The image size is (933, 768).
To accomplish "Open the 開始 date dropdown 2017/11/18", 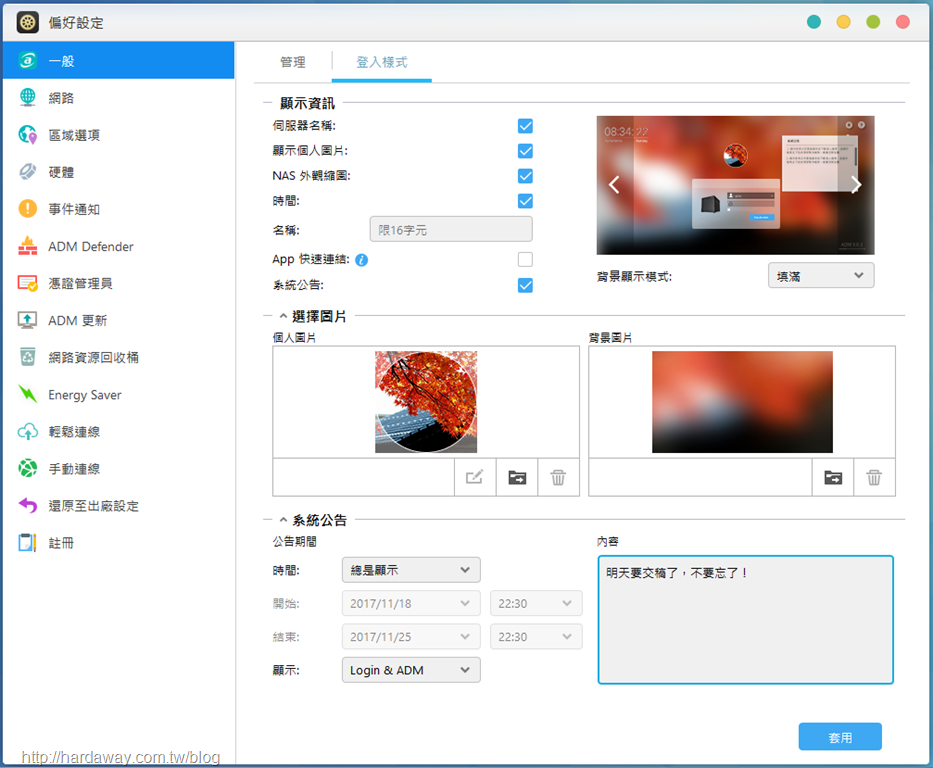I will pyautogui.click(x=411, y=603).
